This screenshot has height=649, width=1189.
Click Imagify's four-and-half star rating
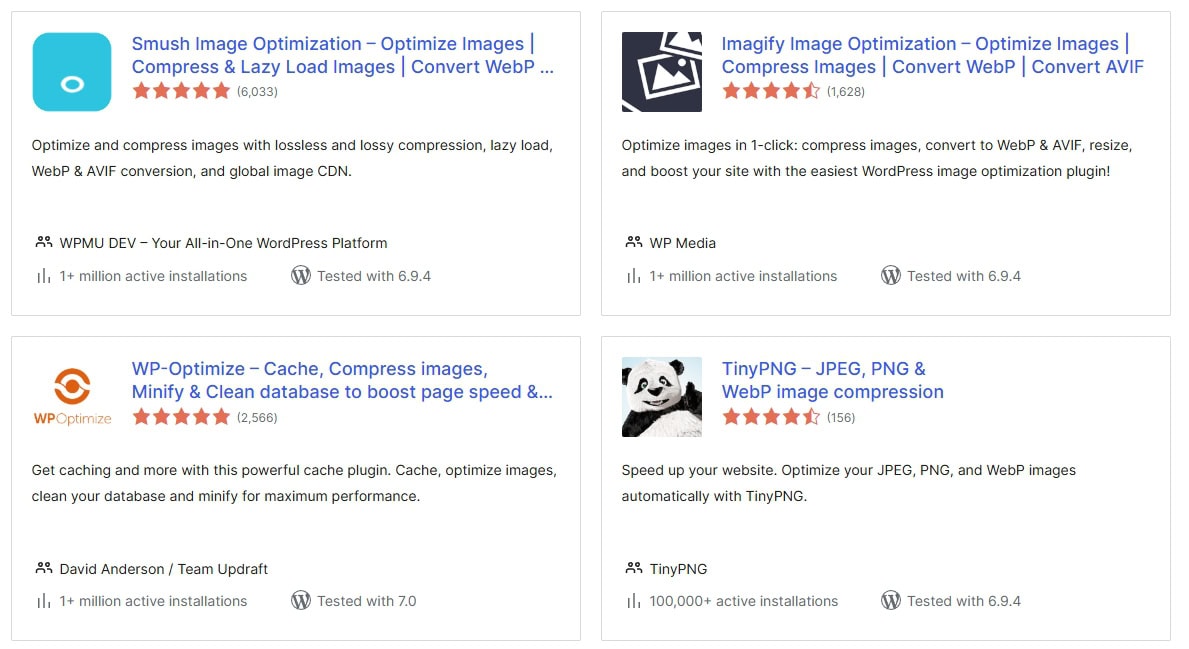coord(772,90)
